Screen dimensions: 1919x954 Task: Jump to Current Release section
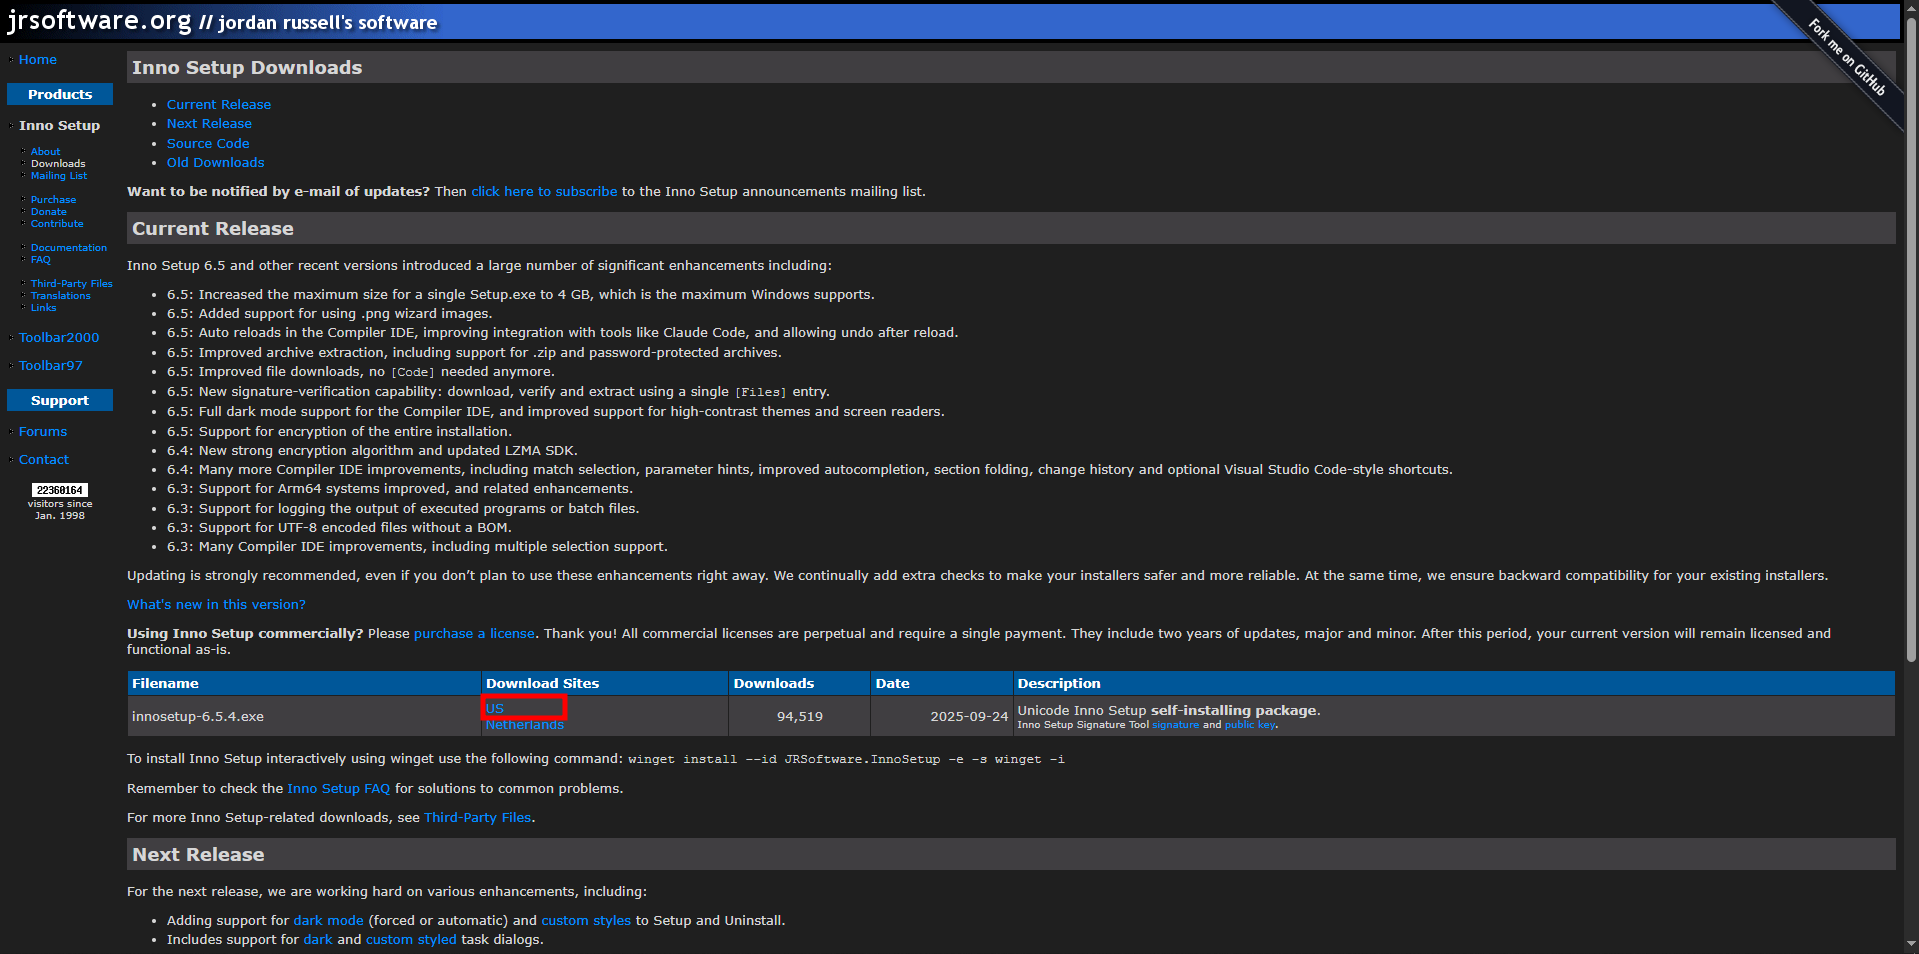[219, 105]
